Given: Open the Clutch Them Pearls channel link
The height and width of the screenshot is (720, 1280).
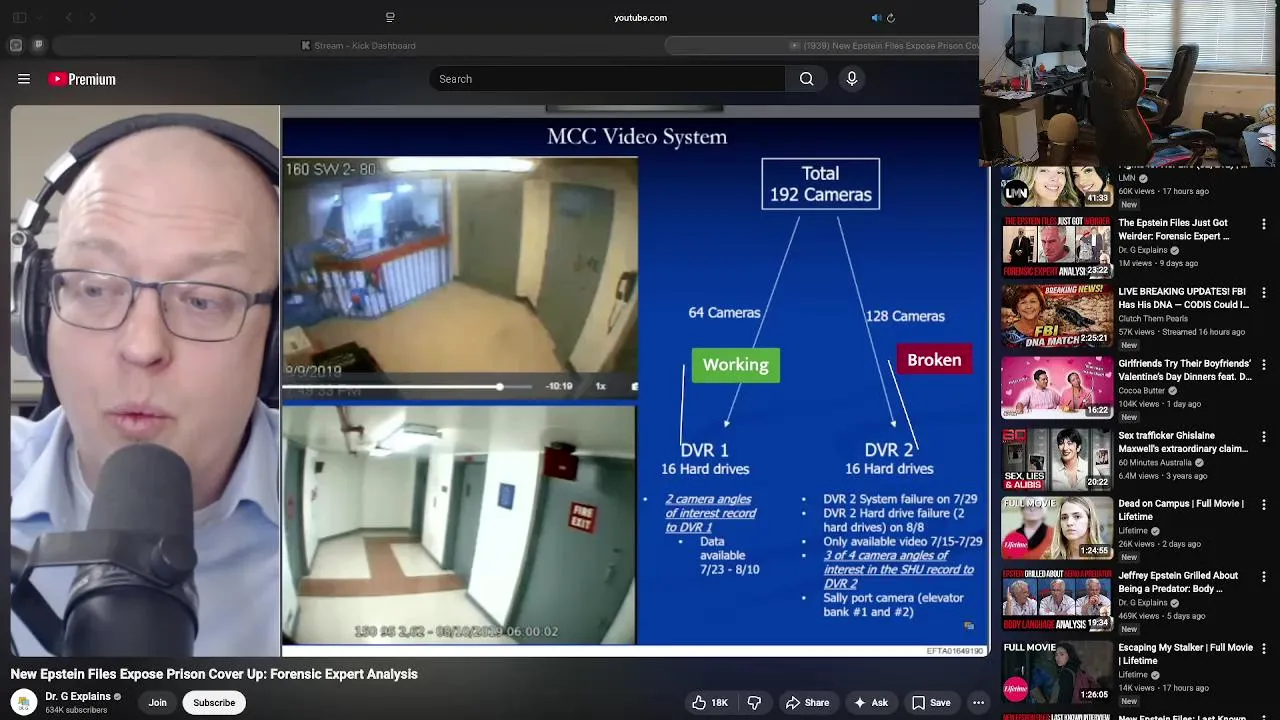Looking at the screenshot, I should pyautogui.click(x=1153, y=319).
